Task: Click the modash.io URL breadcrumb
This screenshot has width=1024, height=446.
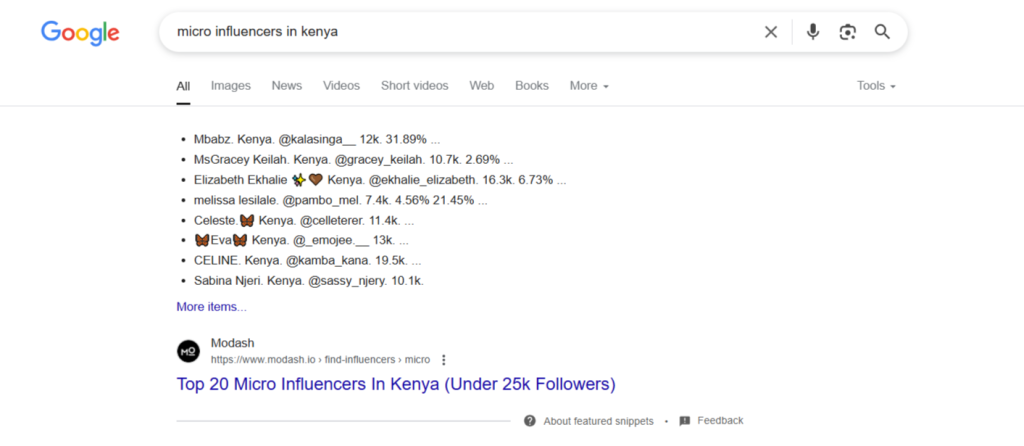Action: [x=321, y=359]
